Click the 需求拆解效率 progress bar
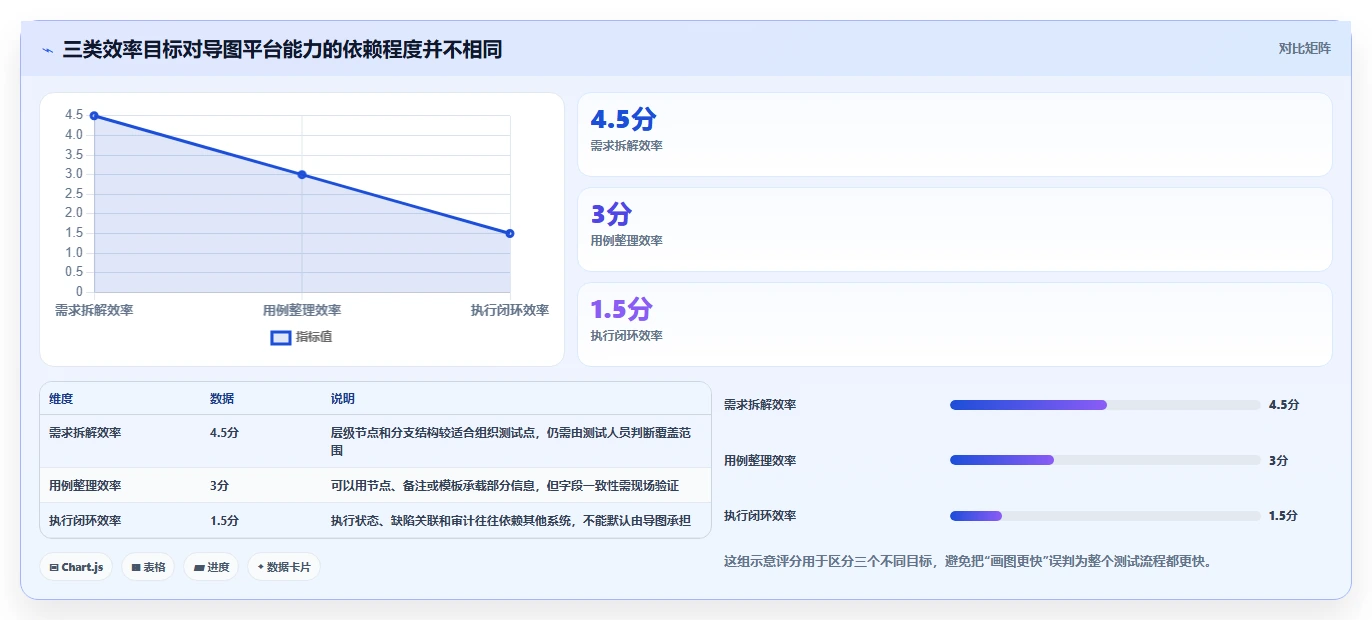The image size is (1372, 620). 1105,405
